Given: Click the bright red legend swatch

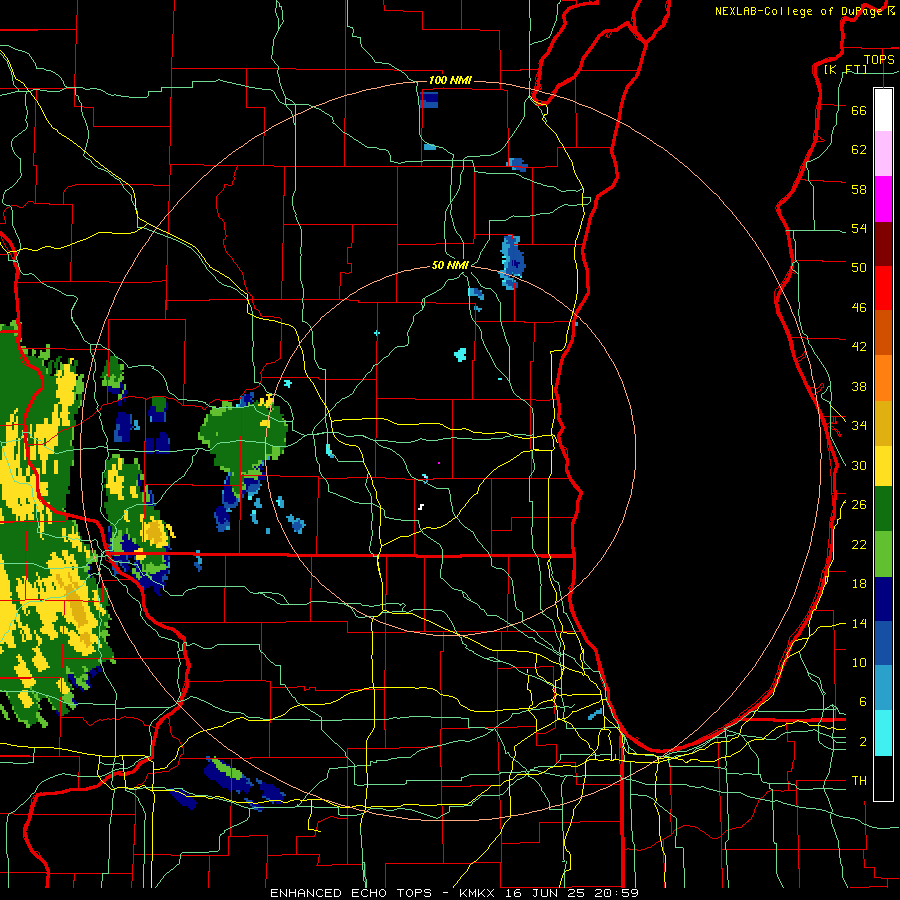Looking at the screenshot, I should click(x=883, y=288).
